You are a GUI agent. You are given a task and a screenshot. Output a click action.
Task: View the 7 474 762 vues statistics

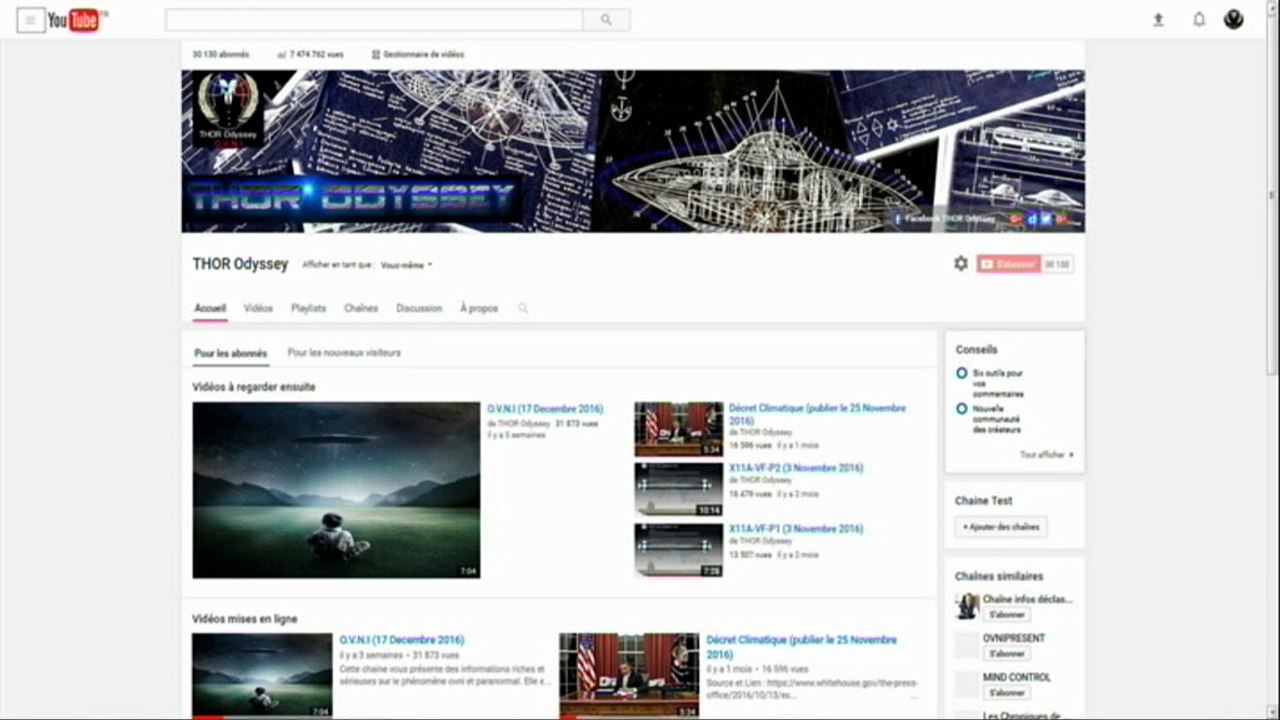pos(310,55)
